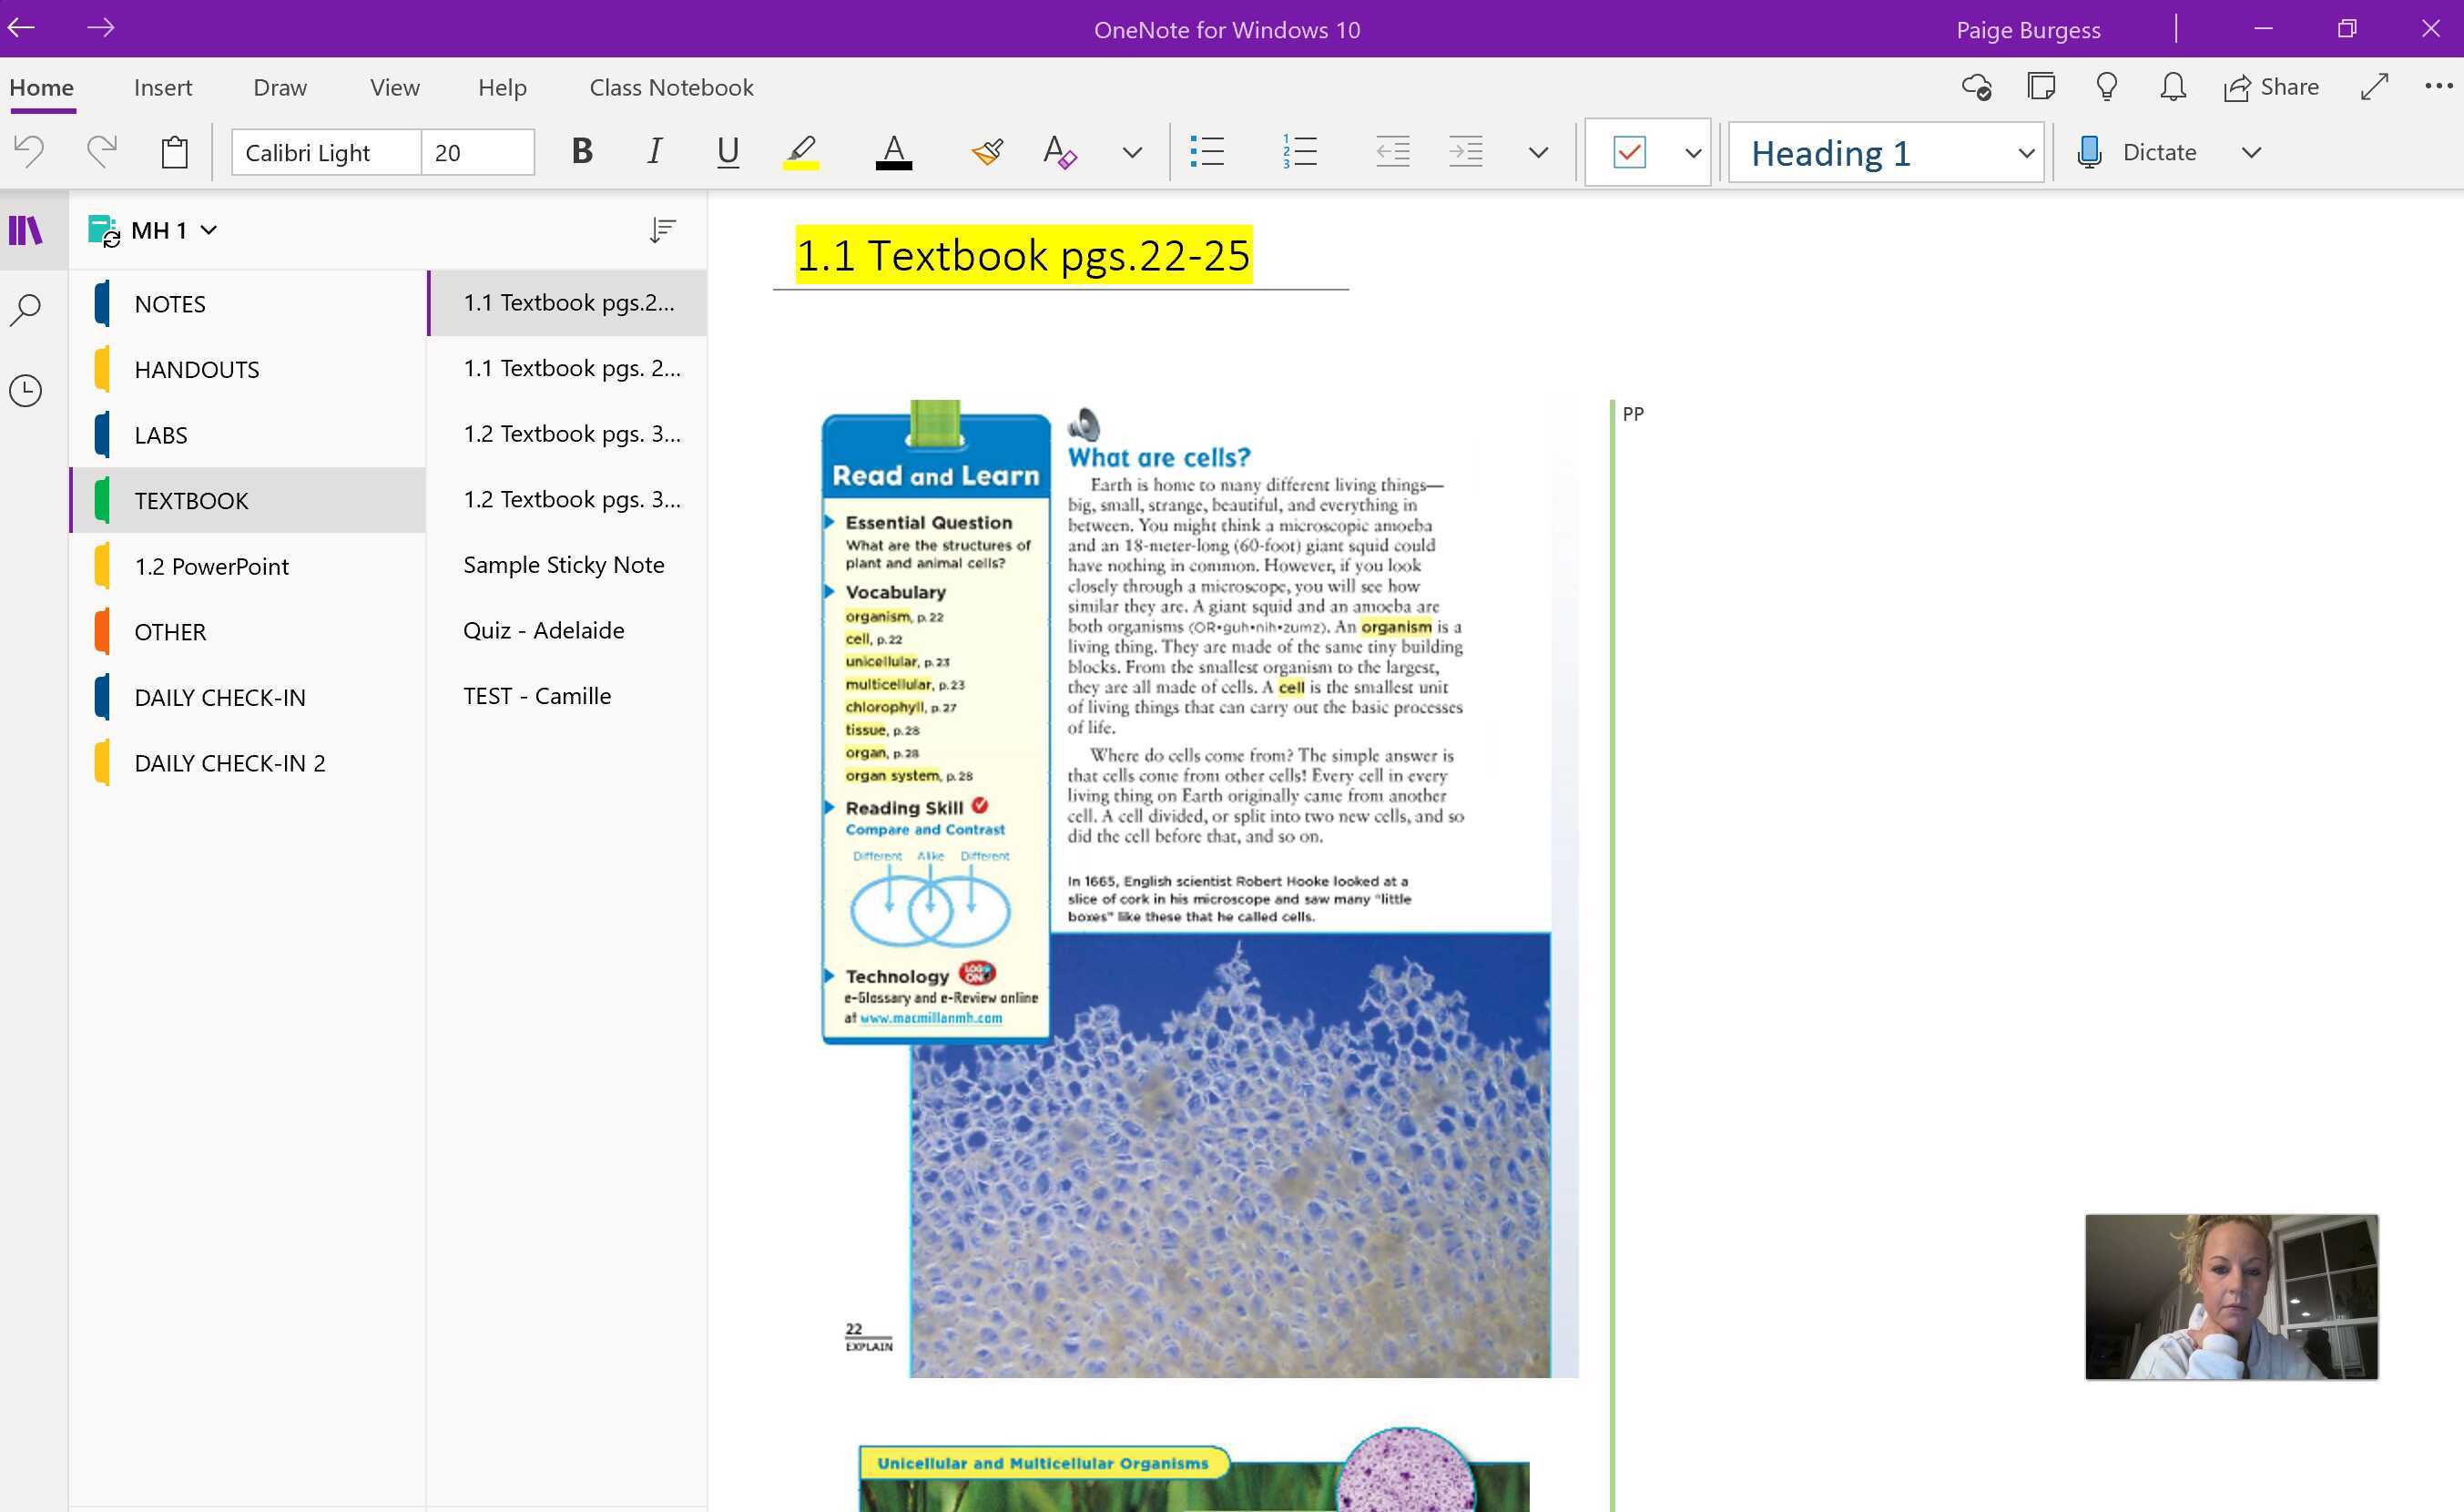Viewport: 2464px width, 1512px height.
Task: Click the Format Painter brush icon
Action: [986, 152]
